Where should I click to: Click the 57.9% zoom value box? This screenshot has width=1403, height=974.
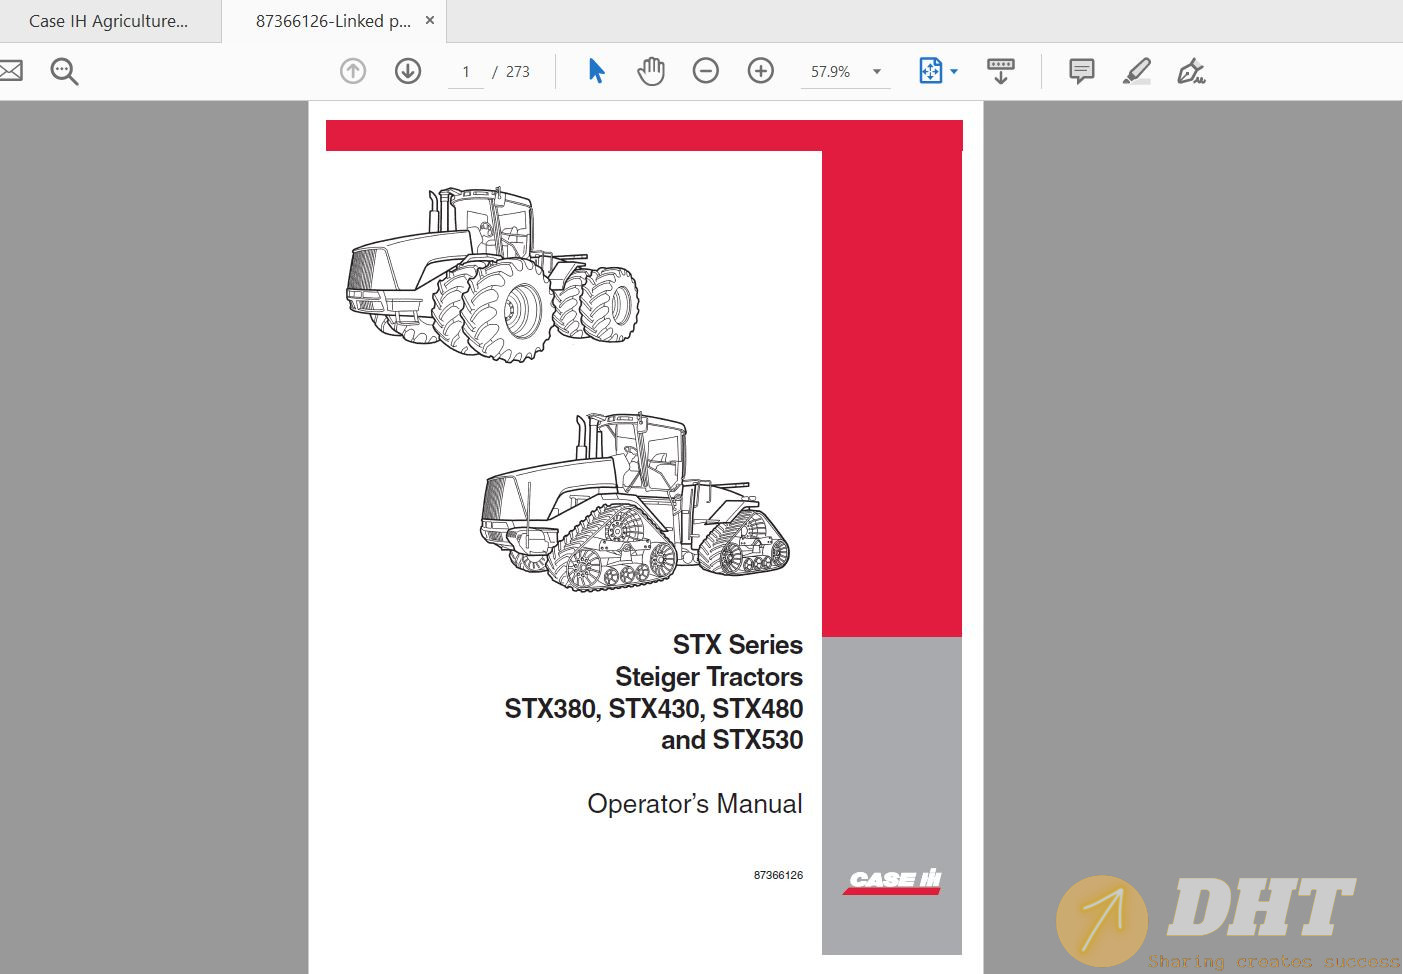831,72
